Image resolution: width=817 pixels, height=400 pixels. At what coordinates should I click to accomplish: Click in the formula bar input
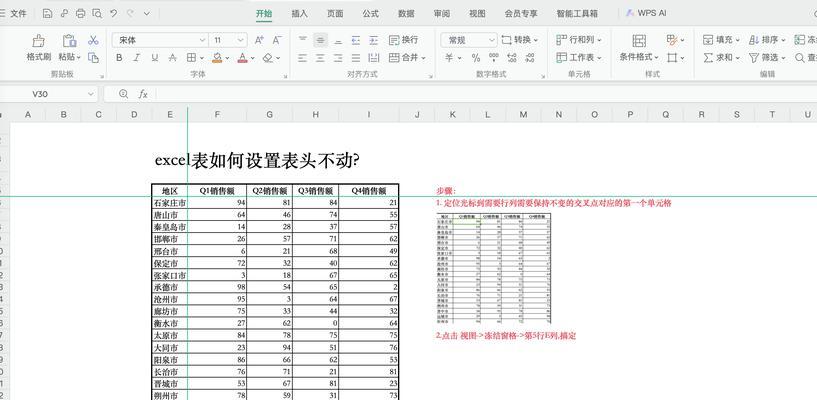(485, 94)
